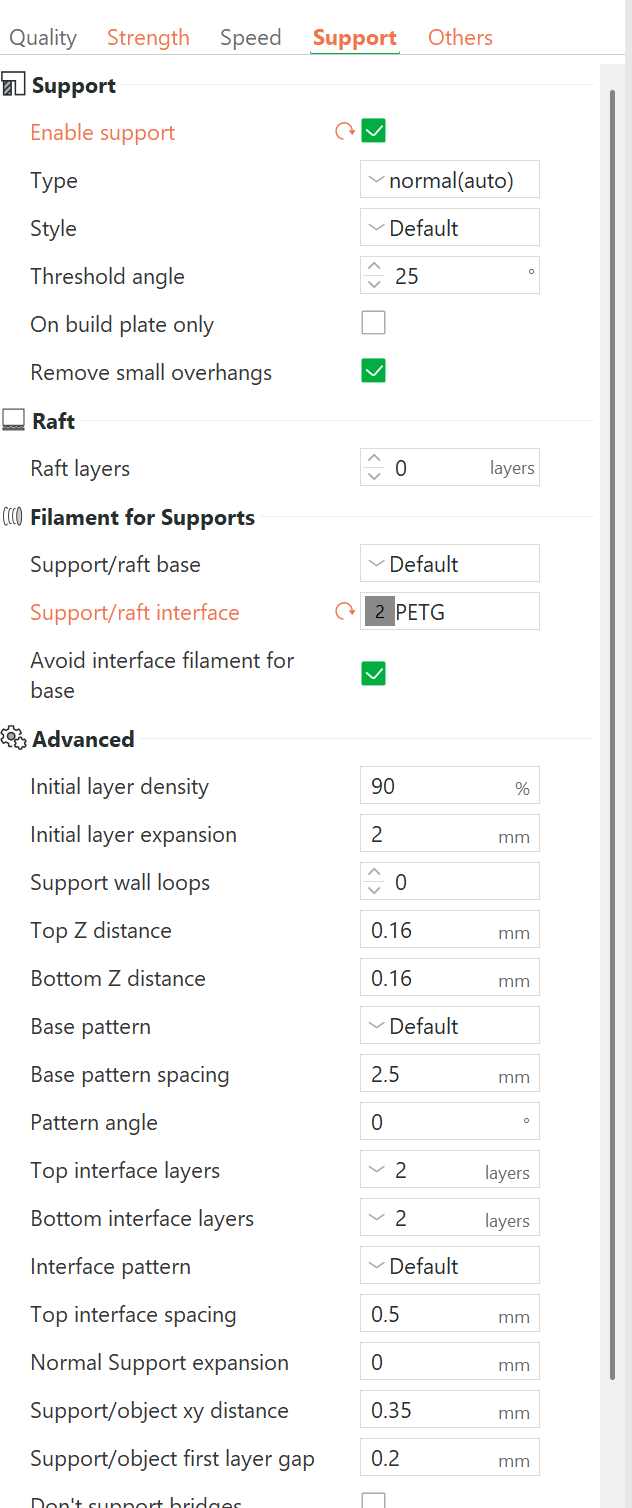
Task: Click the Filament for Supports section icon
Action: [13, 517]
